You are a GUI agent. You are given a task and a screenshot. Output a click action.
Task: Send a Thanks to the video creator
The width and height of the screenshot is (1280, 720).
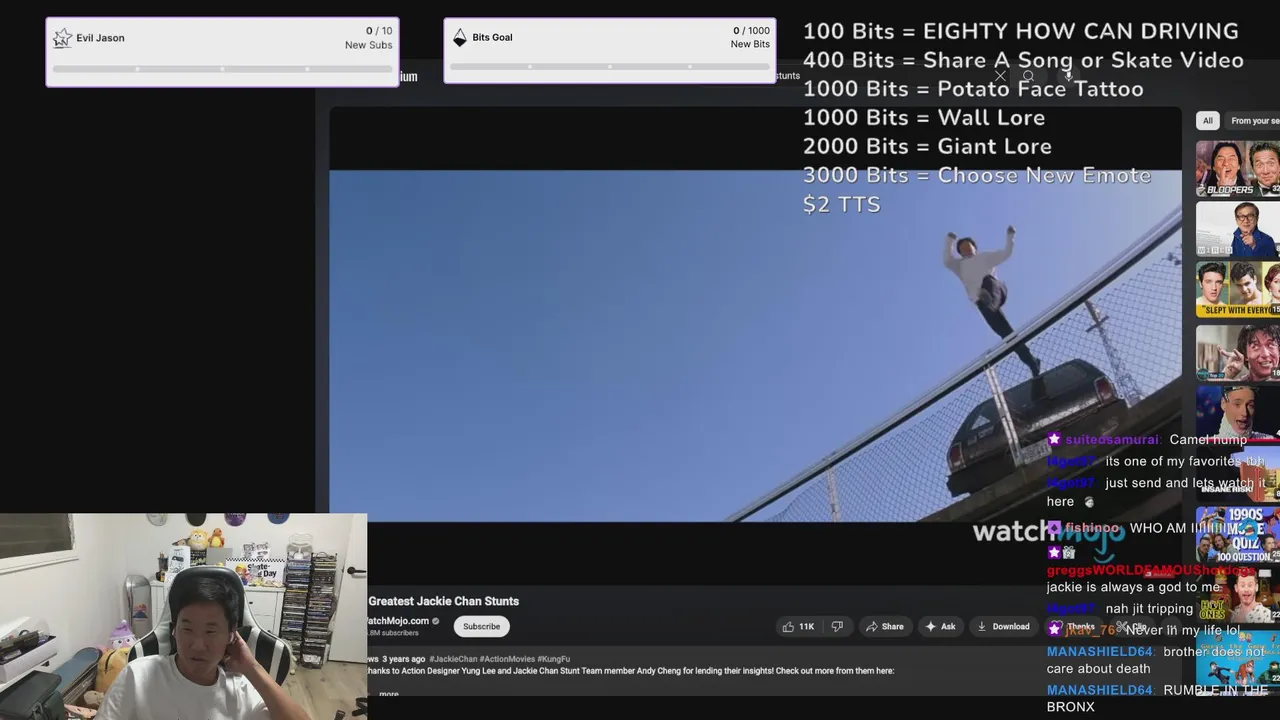click(1073, 627)
